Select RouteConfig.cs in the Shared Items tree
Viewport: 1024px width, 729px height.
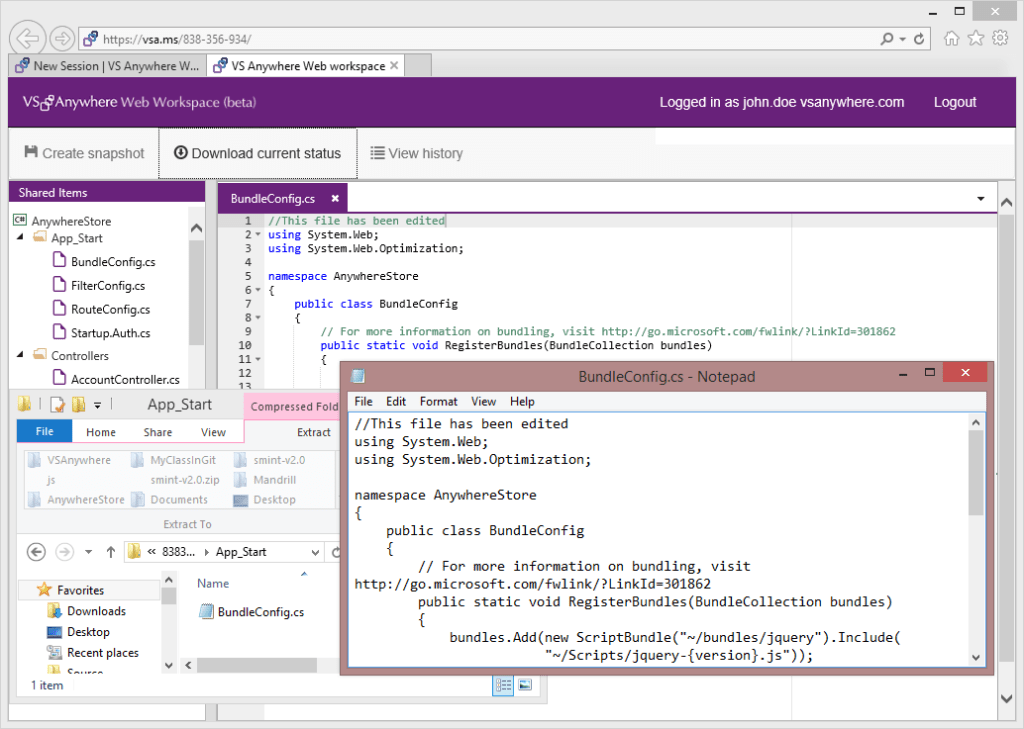110,309
